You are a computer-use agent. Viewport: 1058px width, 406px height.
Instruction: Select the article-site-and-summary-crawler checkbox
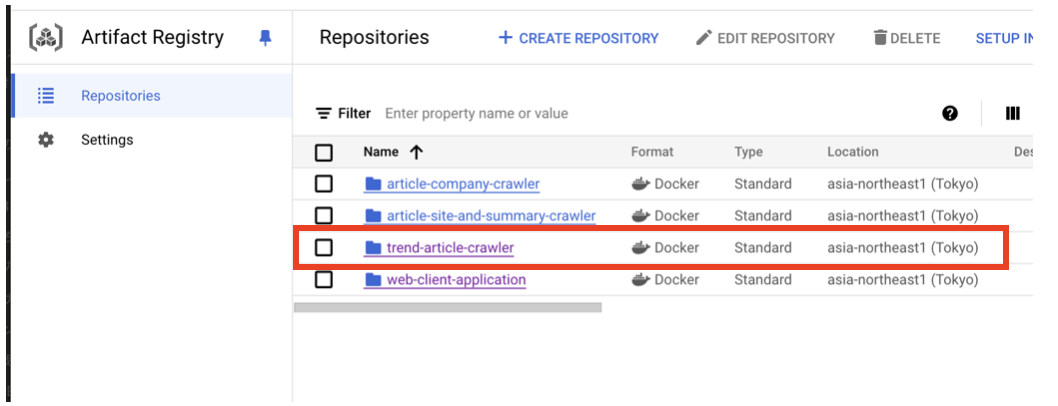(x=324, y=216)
